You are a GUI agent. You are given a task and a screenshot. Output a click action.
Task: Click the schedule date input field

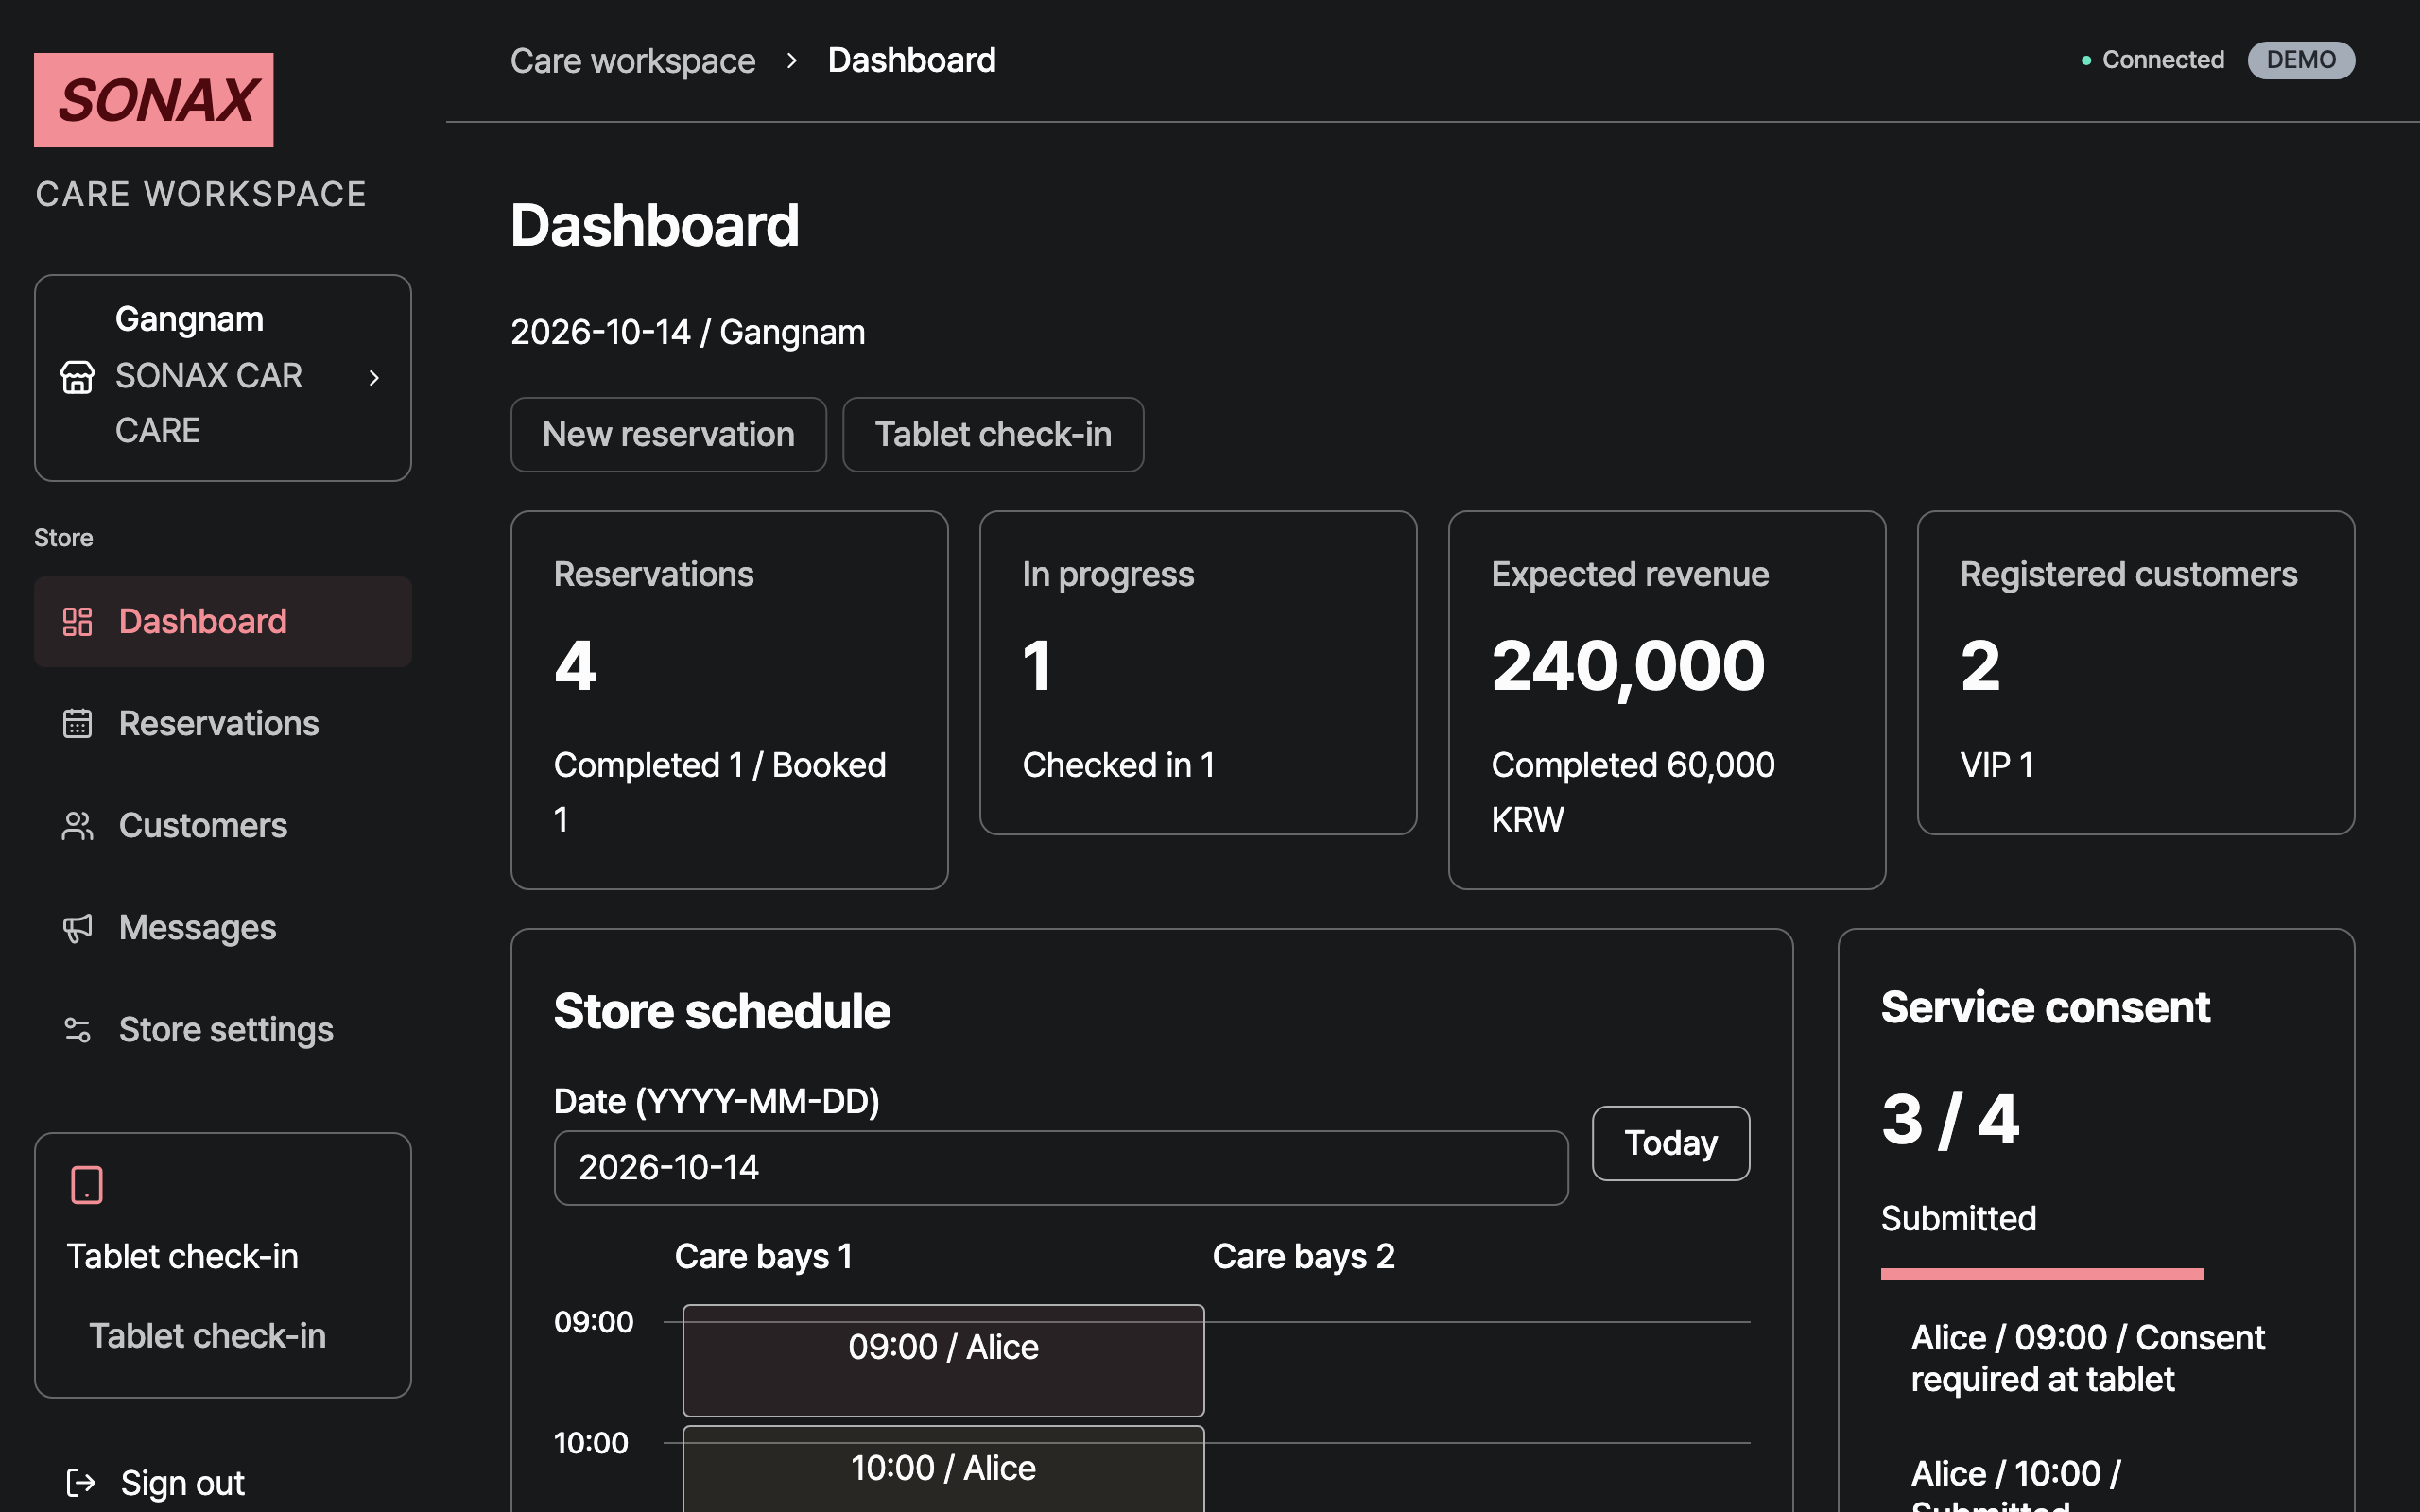1060,1167
